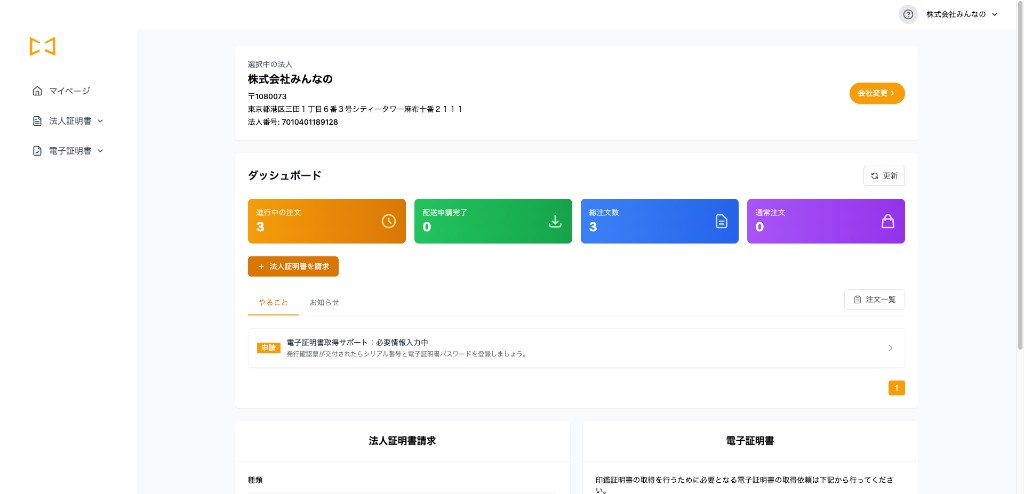Click the download icon on 配送申請完了 card
The height and width of the screenshot is (494, 1024).
(555, 222)
